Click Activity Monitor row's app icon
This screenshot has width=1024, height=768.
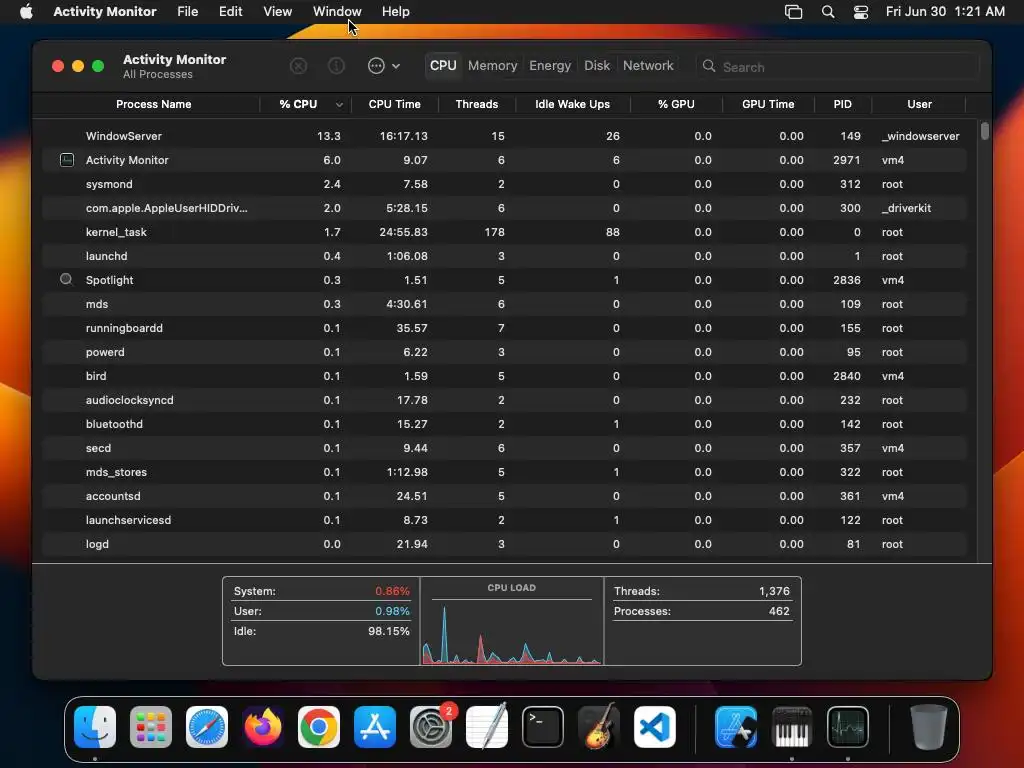point(67,160)
